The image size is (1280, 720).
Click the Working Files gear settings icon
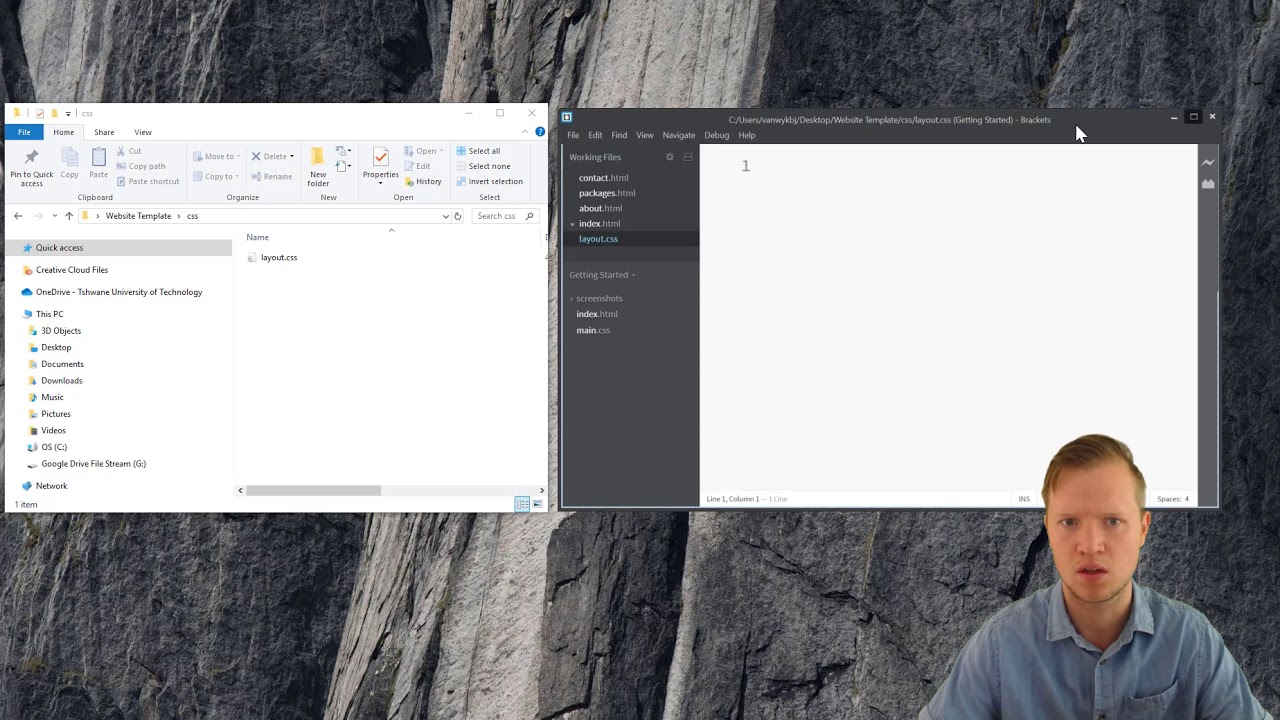tap(670, 157)
